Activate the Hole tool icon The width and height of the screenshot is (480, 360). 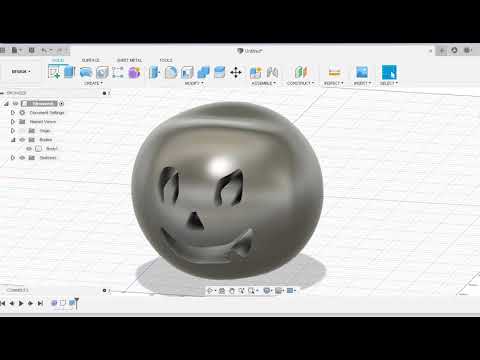[102, 72]
